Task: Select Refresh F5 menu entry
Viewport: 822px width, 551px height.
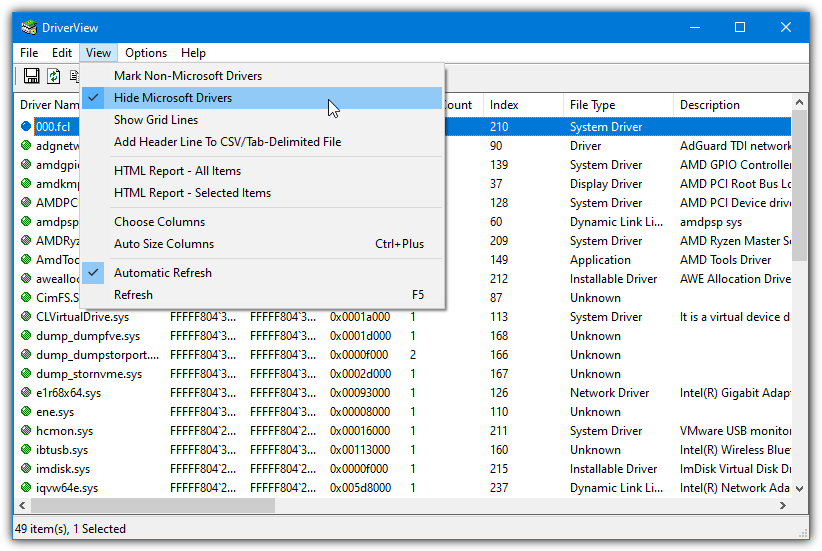Action: click(x=262, y=295)
